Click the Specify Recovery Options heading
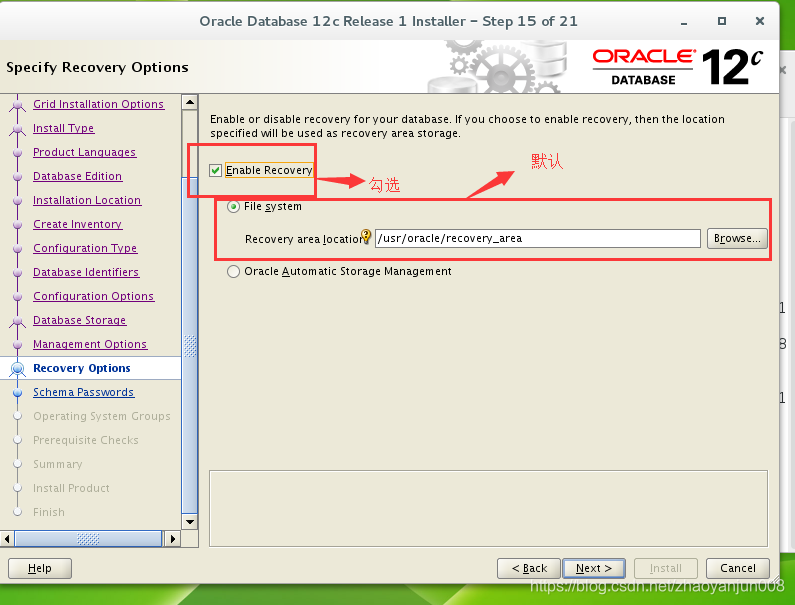The height and width of the screenshot is (605, 795). point(97,67)
